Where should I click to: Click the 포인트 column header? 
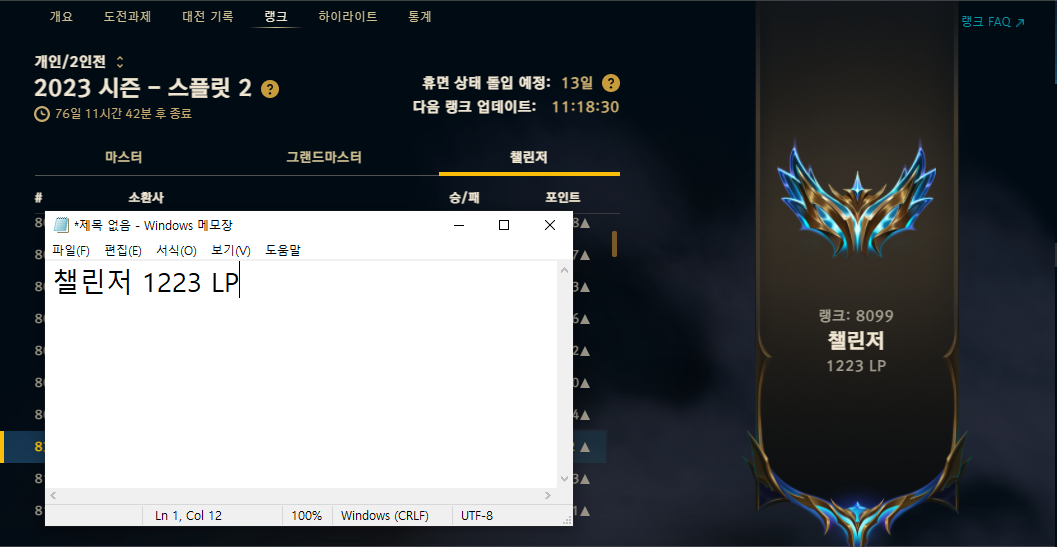(x=563, y=198)
